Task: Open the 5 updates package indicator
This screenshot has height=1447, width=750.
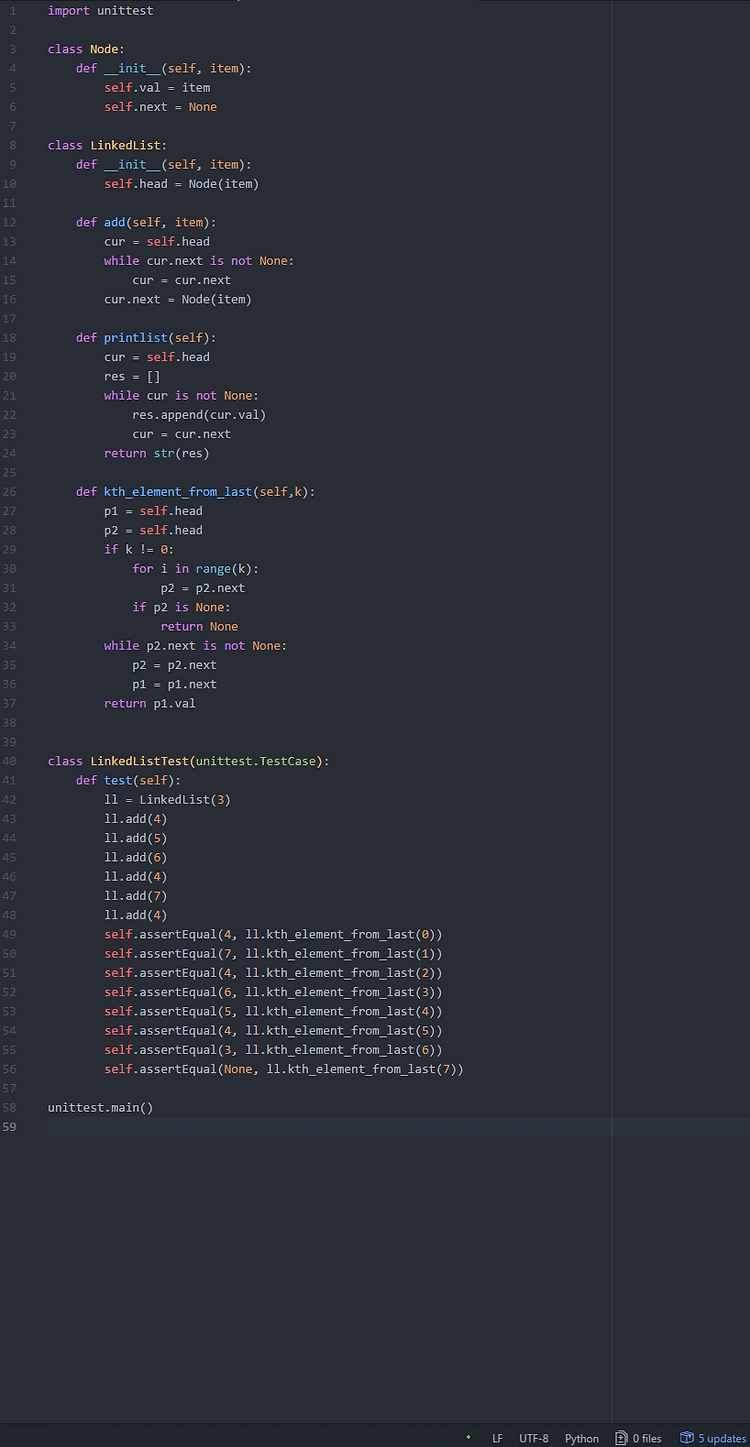Action: click(713, 1438)
